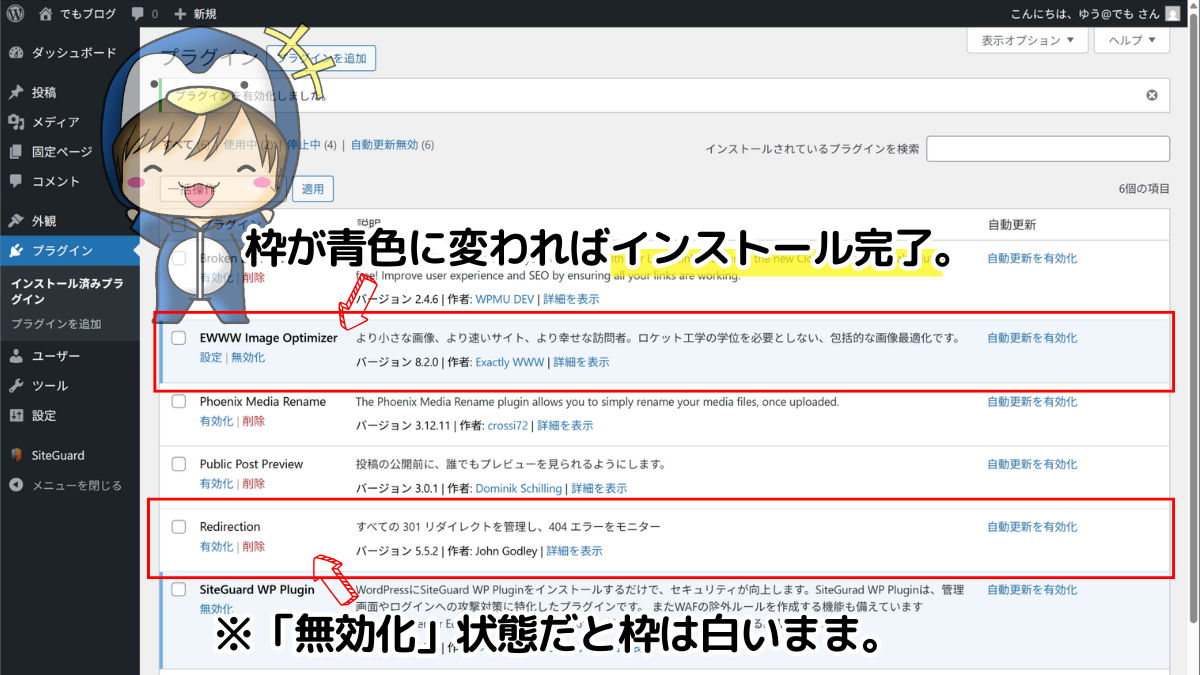
Task: Click 自動更新を有効化 for SiteGuard WP Plugin
Action: point(1032,590)
